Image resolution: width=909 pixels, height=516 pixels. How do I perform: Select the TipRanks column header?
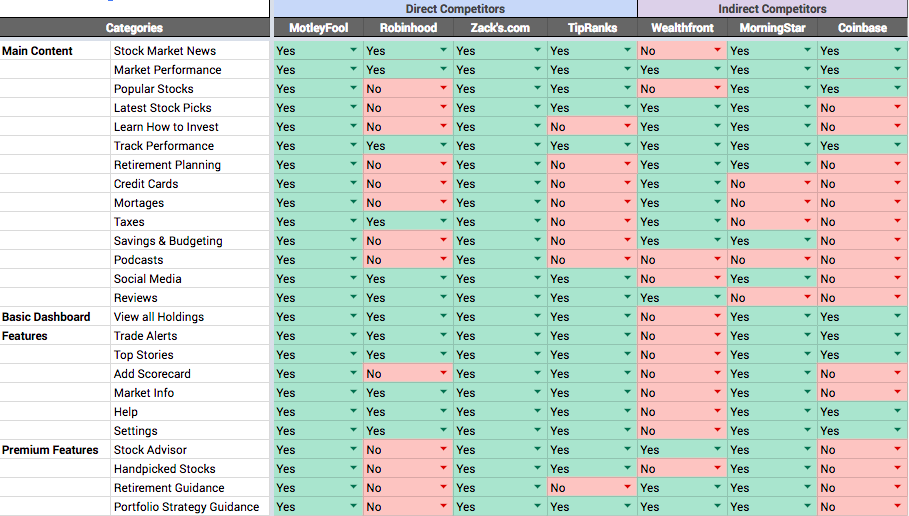point(592,27)
